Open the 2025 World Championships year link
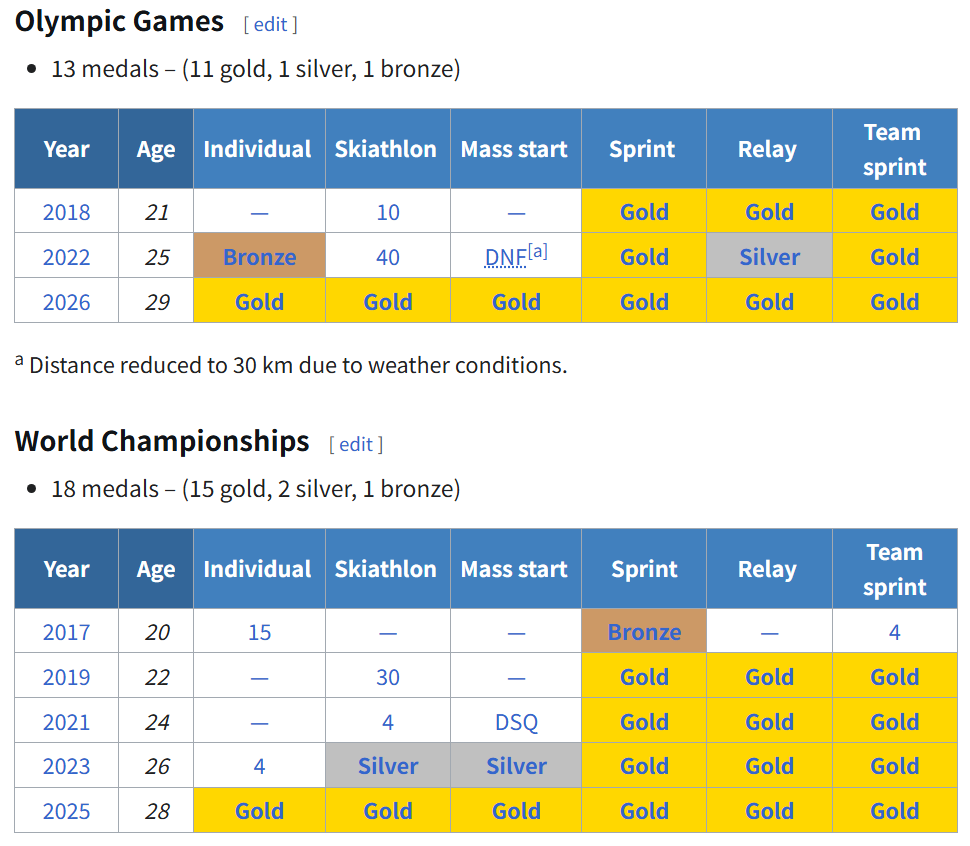The image size is (970, 846). tap(66, 811)
